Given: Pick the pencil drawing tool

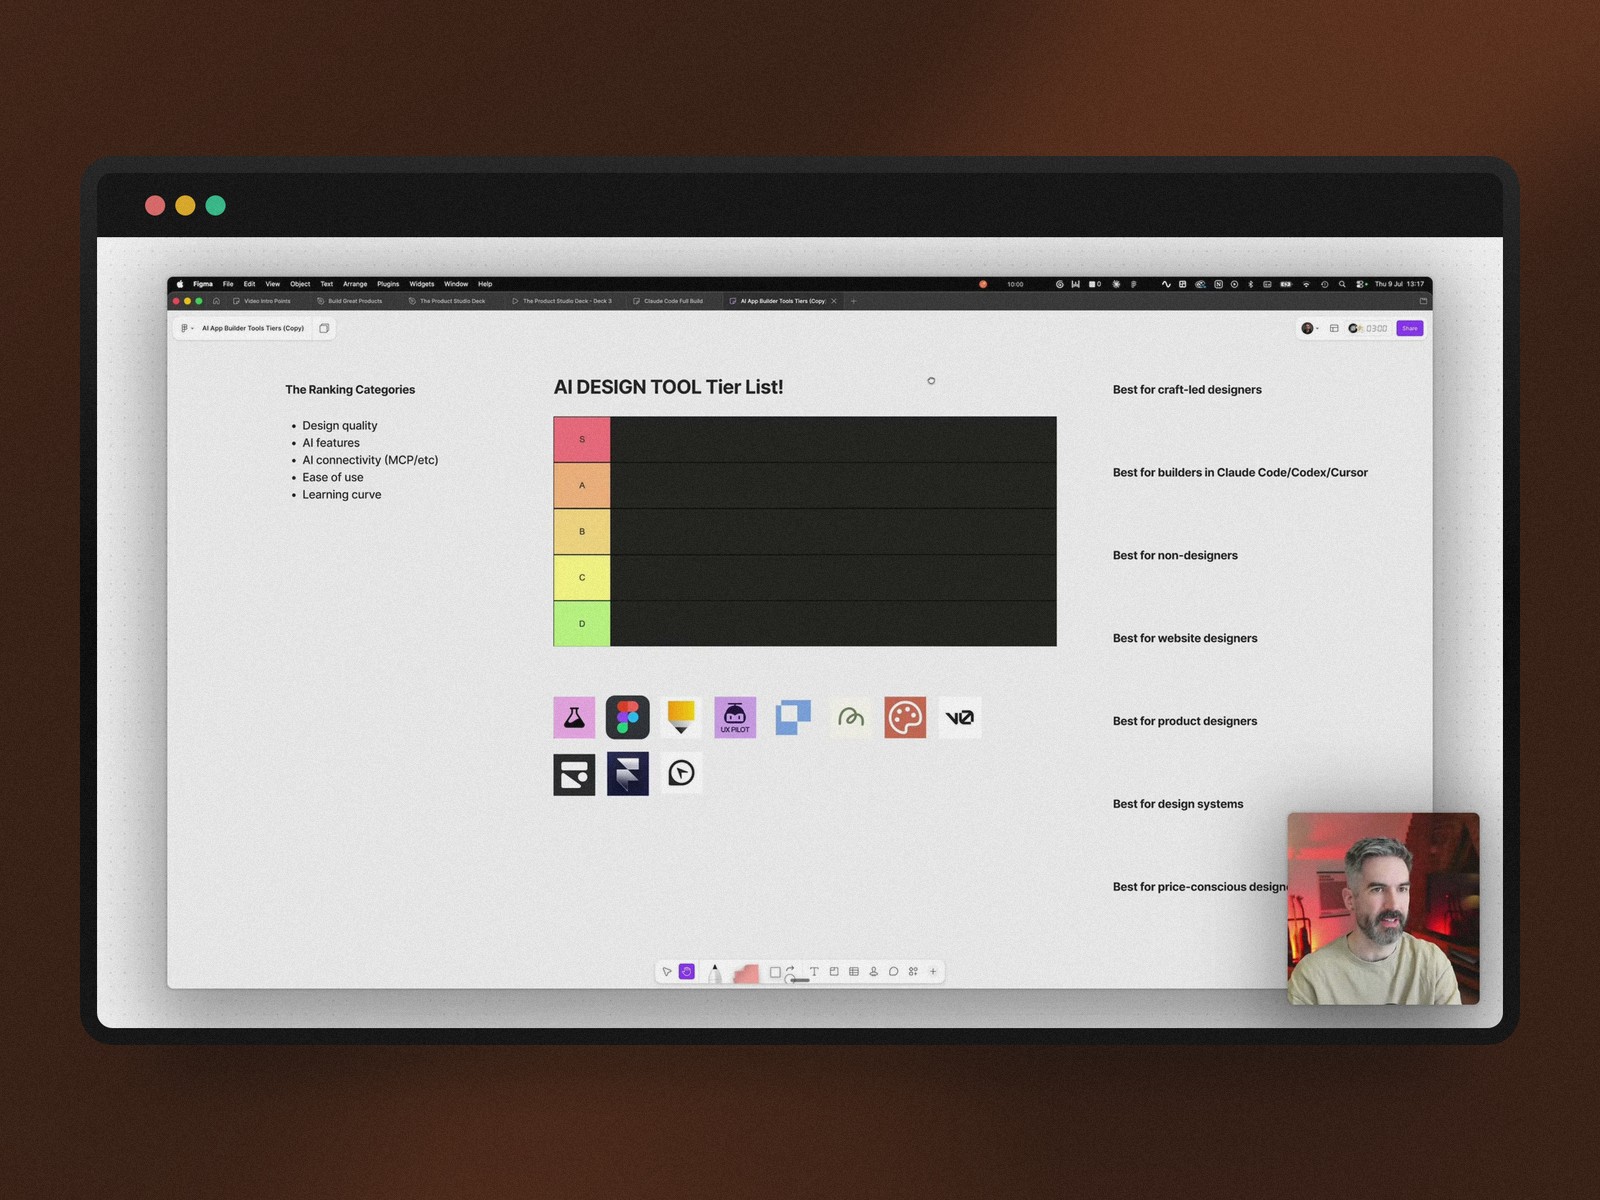Looking at the screenshot, I should point(714,973).
